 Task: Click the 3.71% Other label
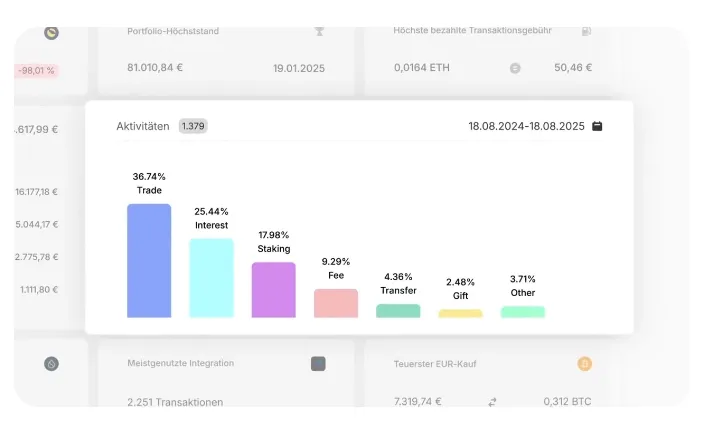[523, 285]
